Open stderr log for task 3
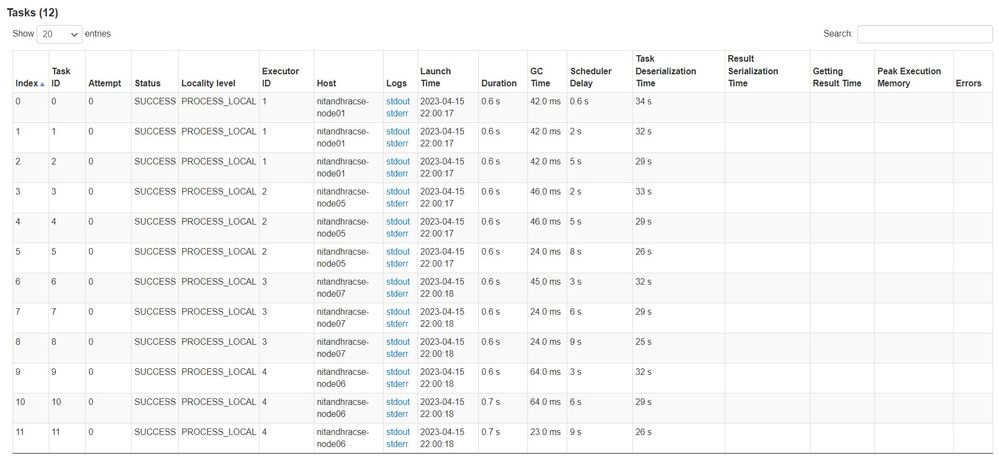The width and height of the screenshot is (999, 459). tap(397, 203)
